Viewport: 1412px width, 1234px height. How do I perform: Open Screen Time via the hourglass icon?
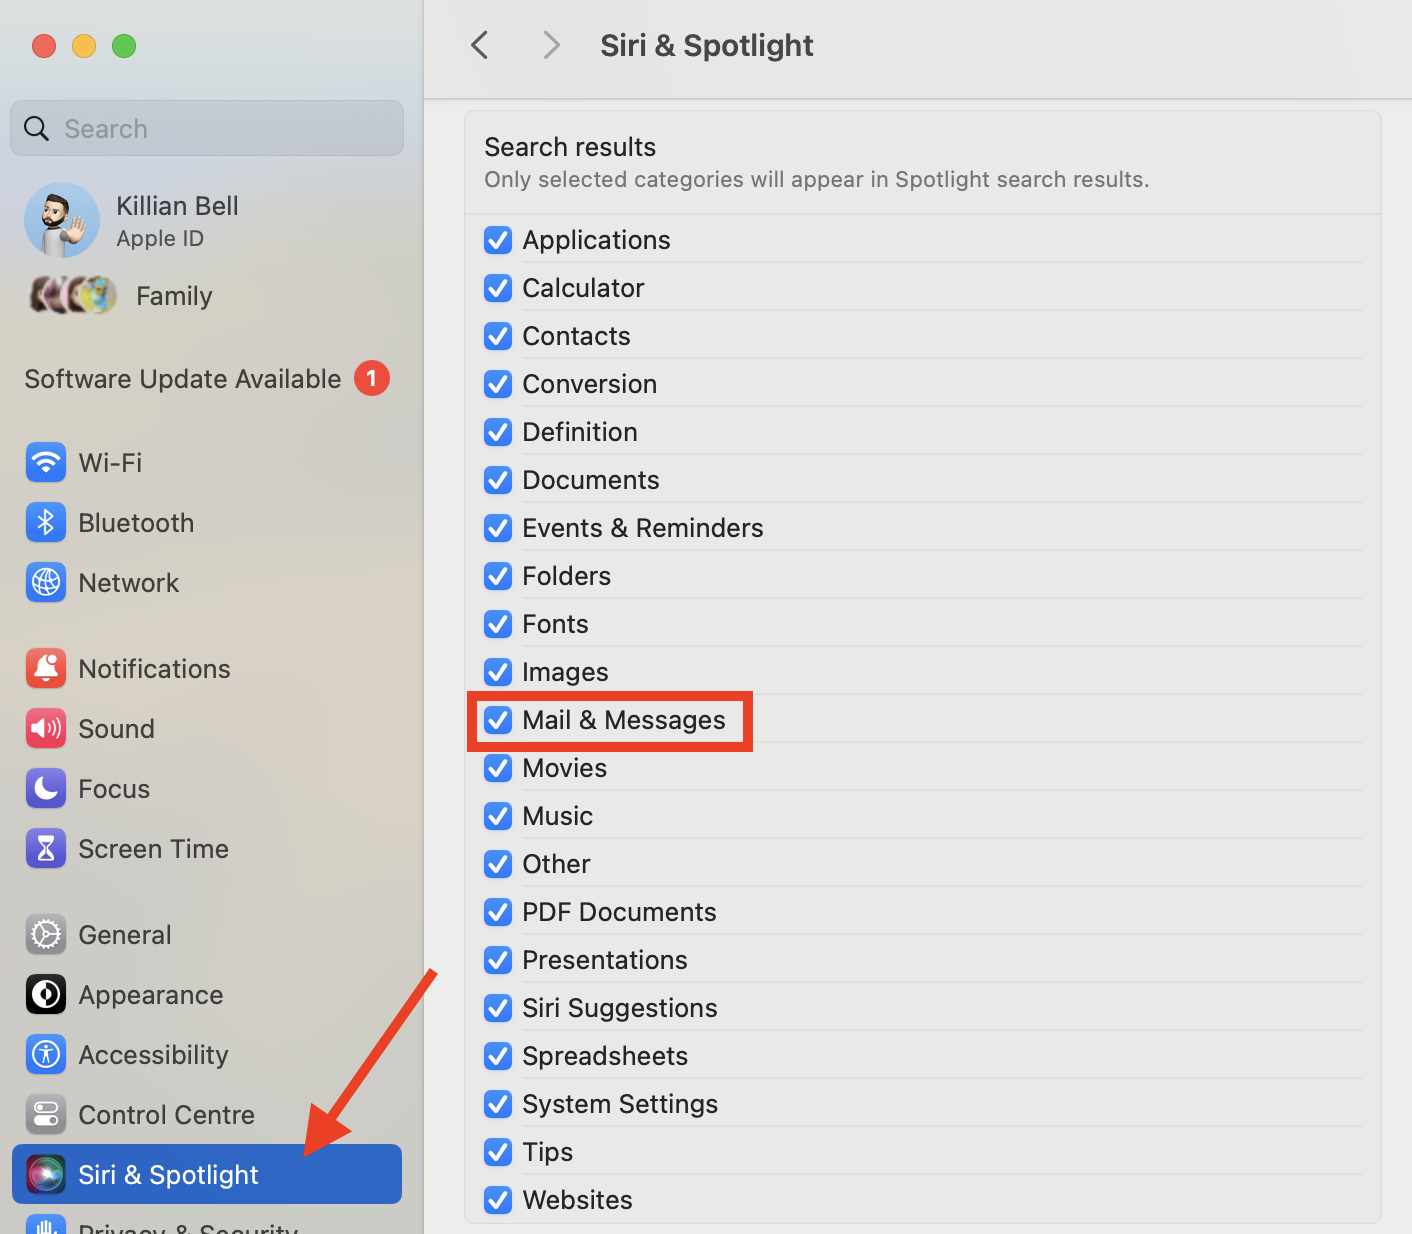click(x=46, y=848)
